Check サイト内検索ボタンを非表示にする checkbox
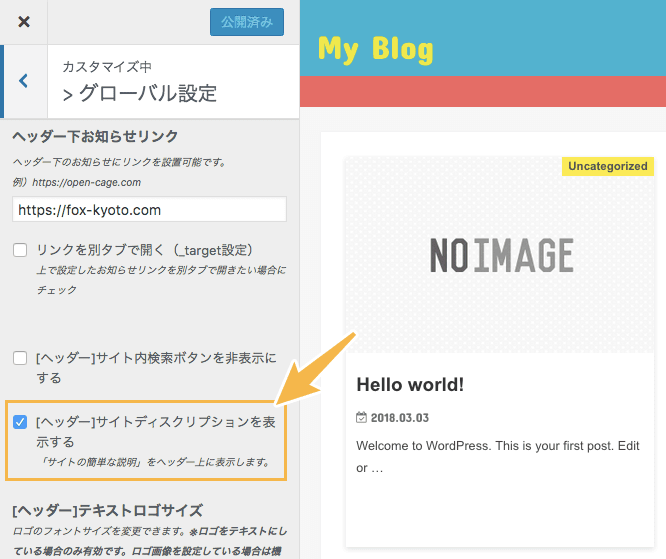 [x=20, y=358]
